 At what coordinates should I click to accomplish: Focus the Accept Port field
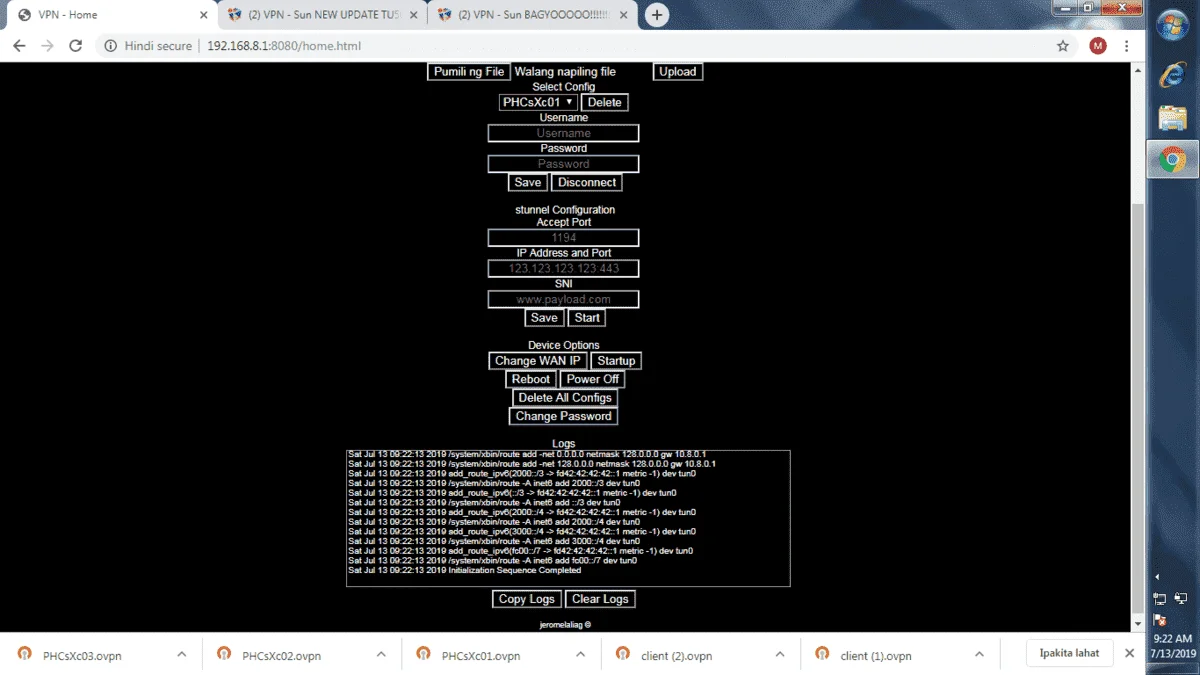pos(563,238)
